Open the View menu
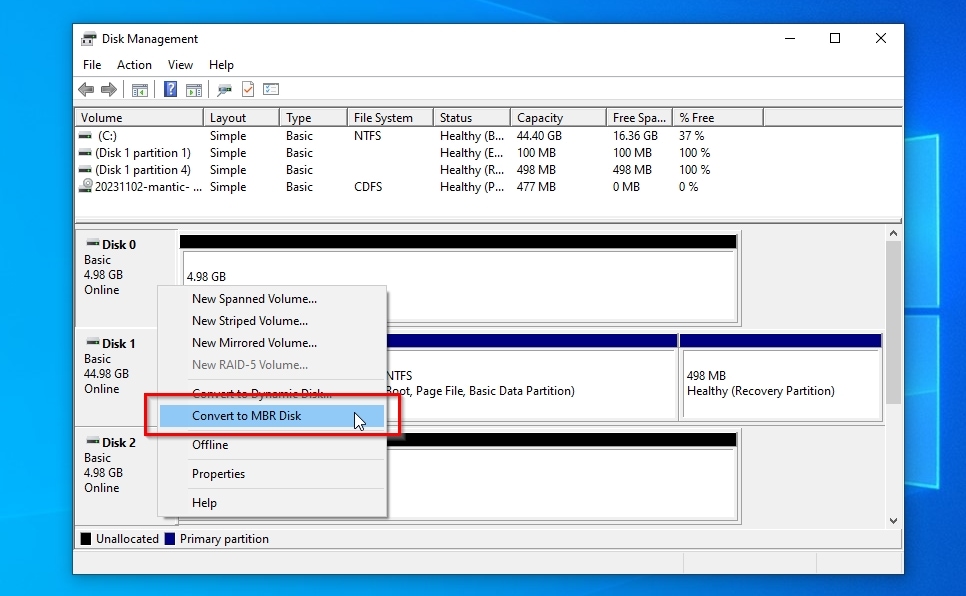This screenshot has height=596, width=966. 180,65
